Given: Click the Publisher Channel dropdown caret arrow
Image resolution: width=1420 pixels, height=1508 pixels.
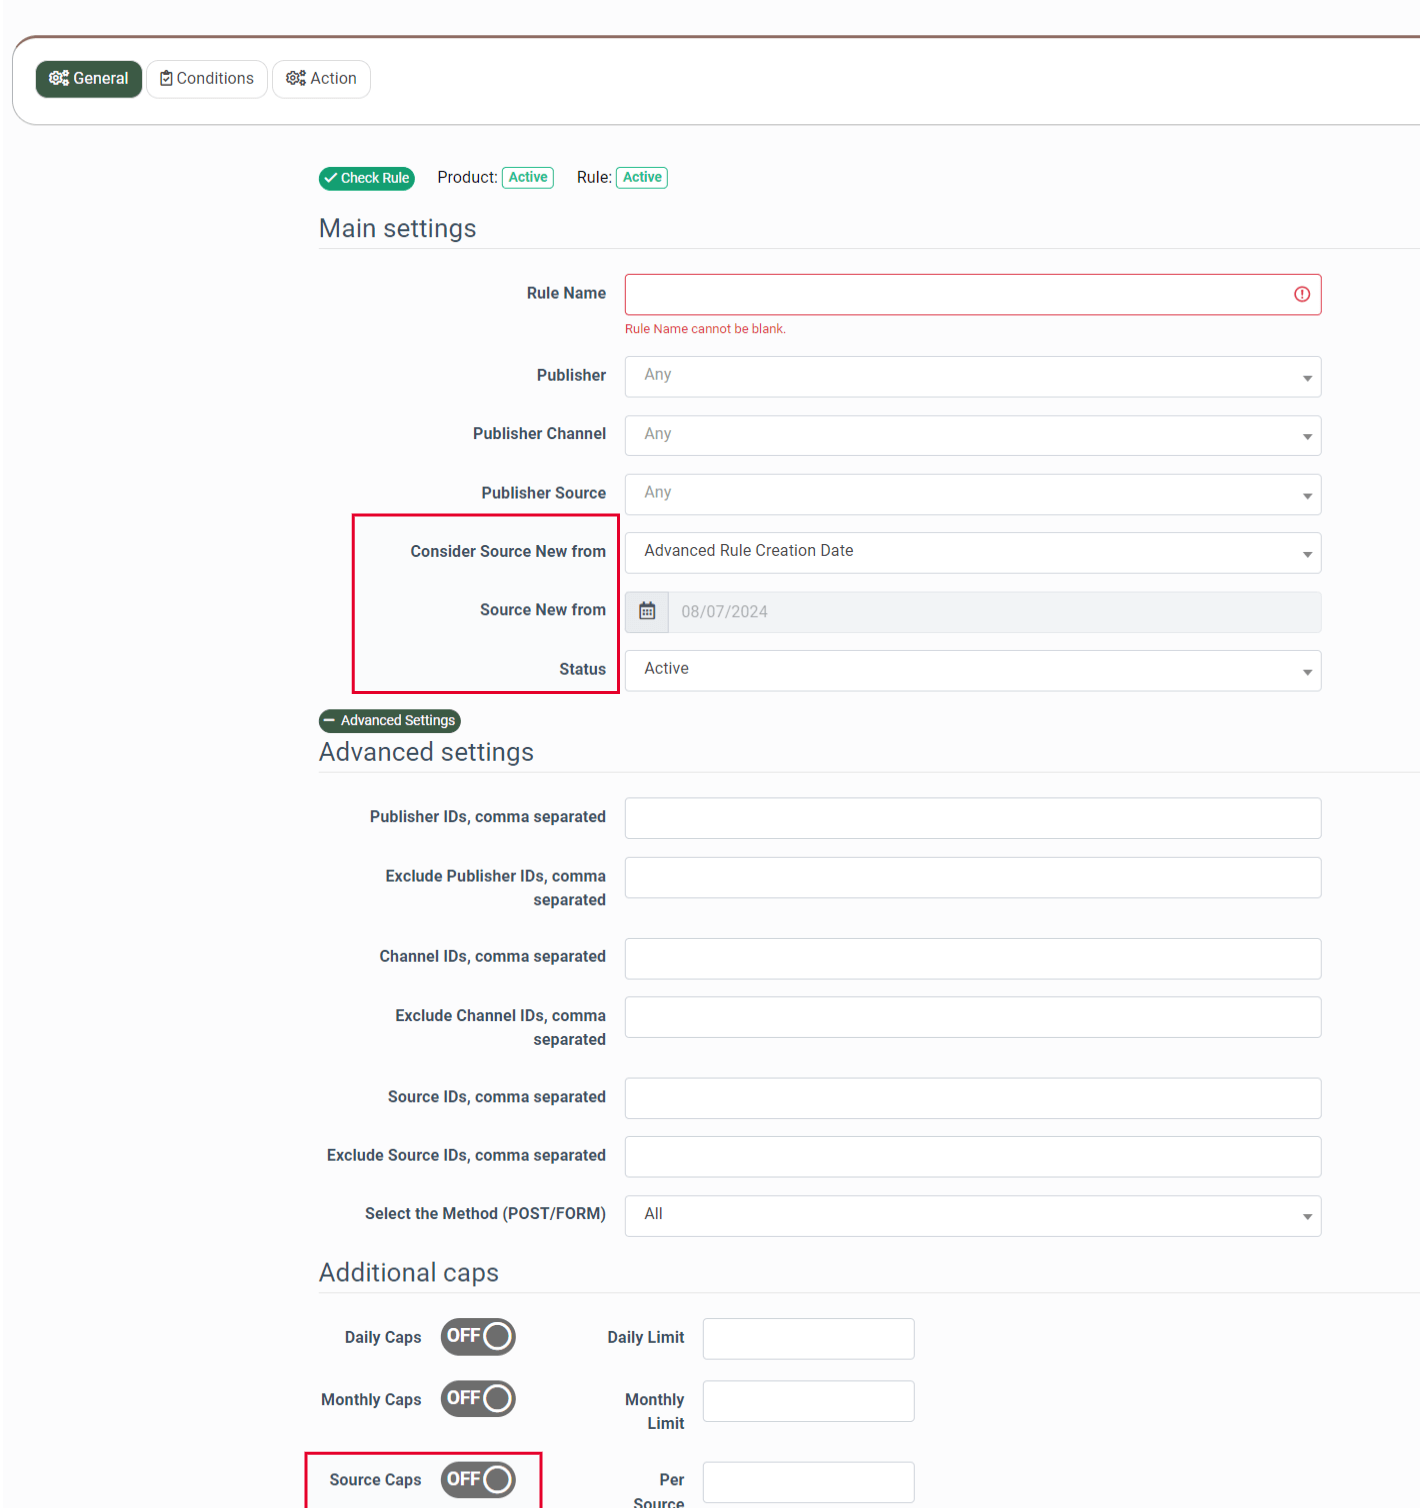Looking at the screenshot, I should click(1306, 437).
